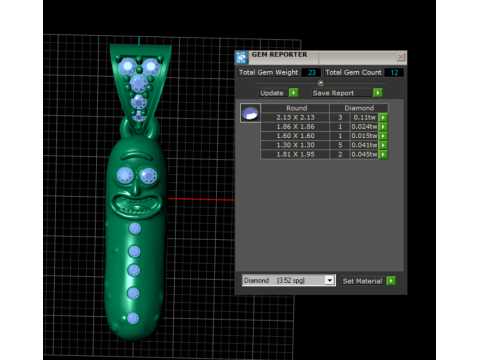Select the 2.13 X 2.13 size cell
Image resolution: width=480 pixels, height=360 pixels.
pyautogui.click(x=295, y=117)
